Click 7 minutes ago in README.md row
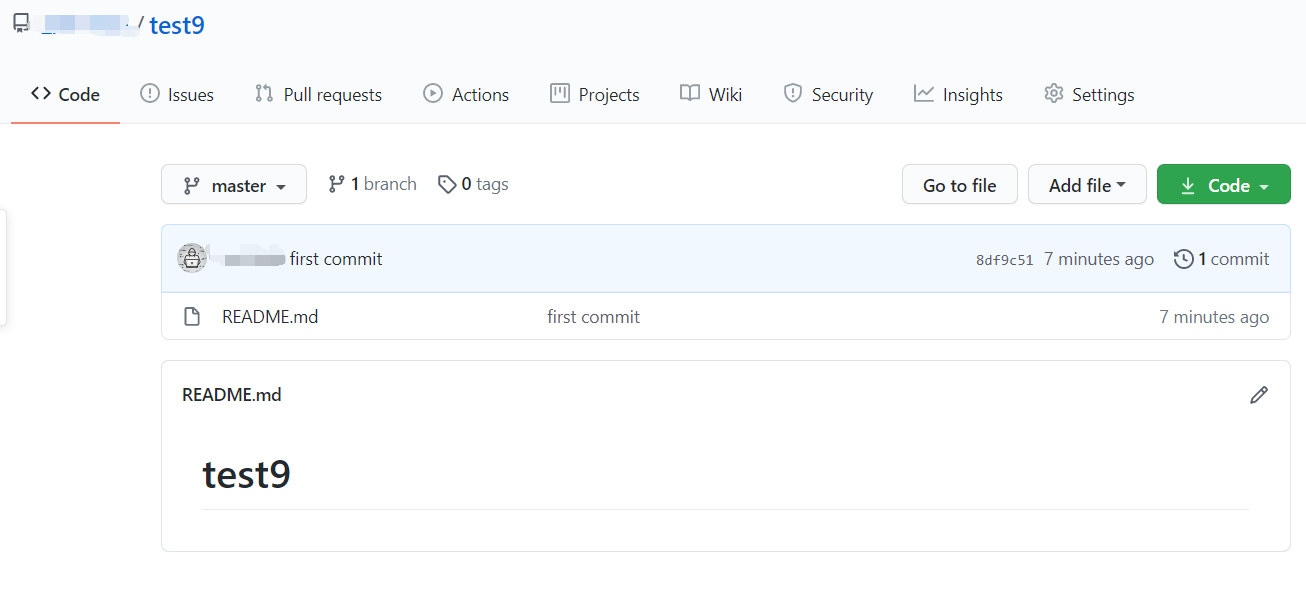The height and width of the screenshot is (591, 1306). (1214, 317)
